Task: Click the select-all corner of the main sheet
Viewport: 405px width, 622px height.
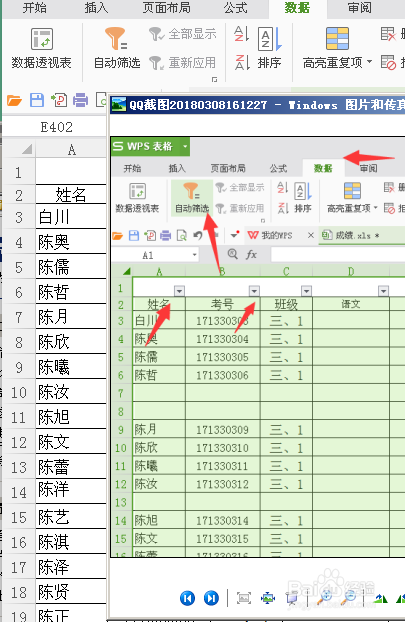Action: 27,150
